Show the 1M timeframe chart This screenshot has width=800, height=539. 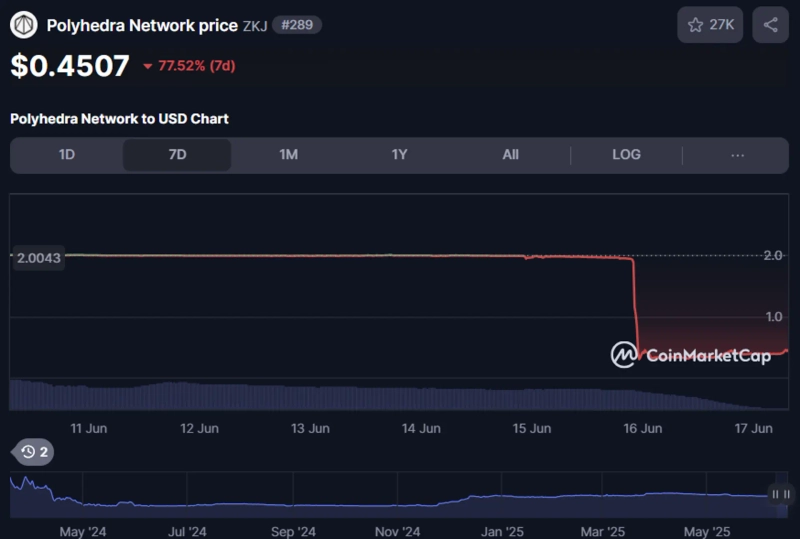coord(288,155)
